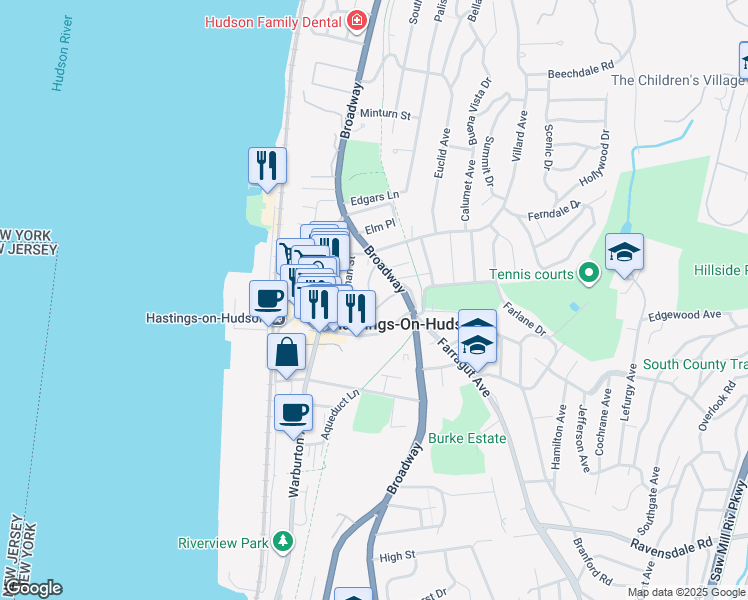Select the South County Trail label
This screenshot has width=748, height=600.
[695, 364]
